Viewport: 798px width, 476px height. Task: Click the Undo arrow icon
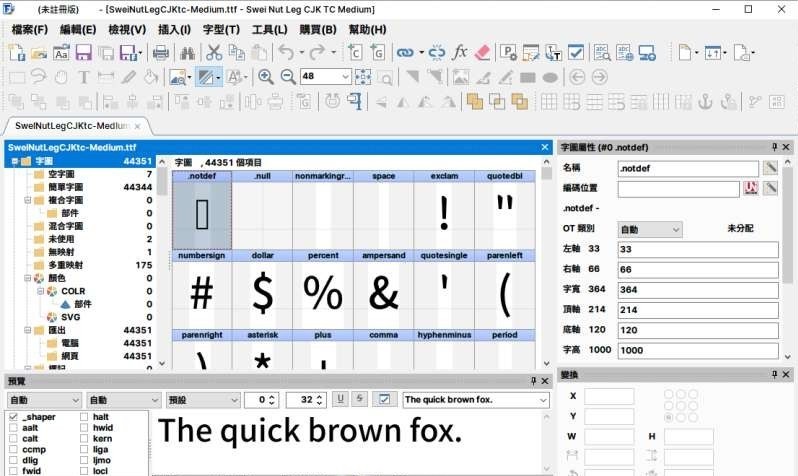(285, 52)
